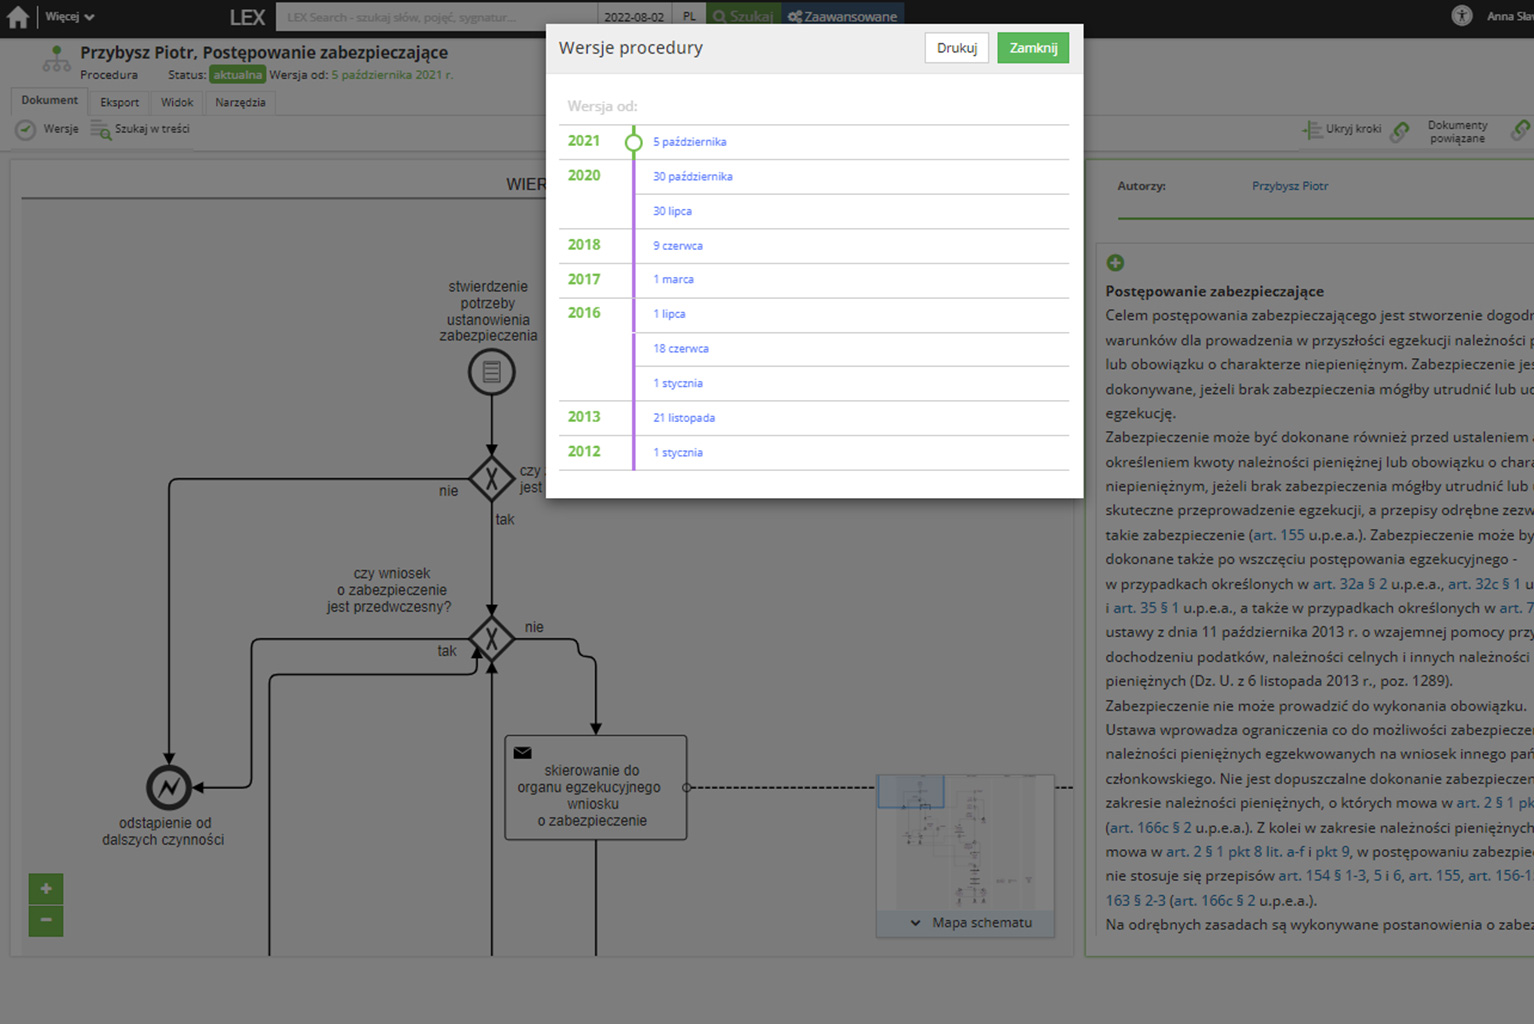Click the Ukryj kroki icon
The height and width of the screenshot is (1024, 1534).
pyautogui.click(x=1312, y=130)
